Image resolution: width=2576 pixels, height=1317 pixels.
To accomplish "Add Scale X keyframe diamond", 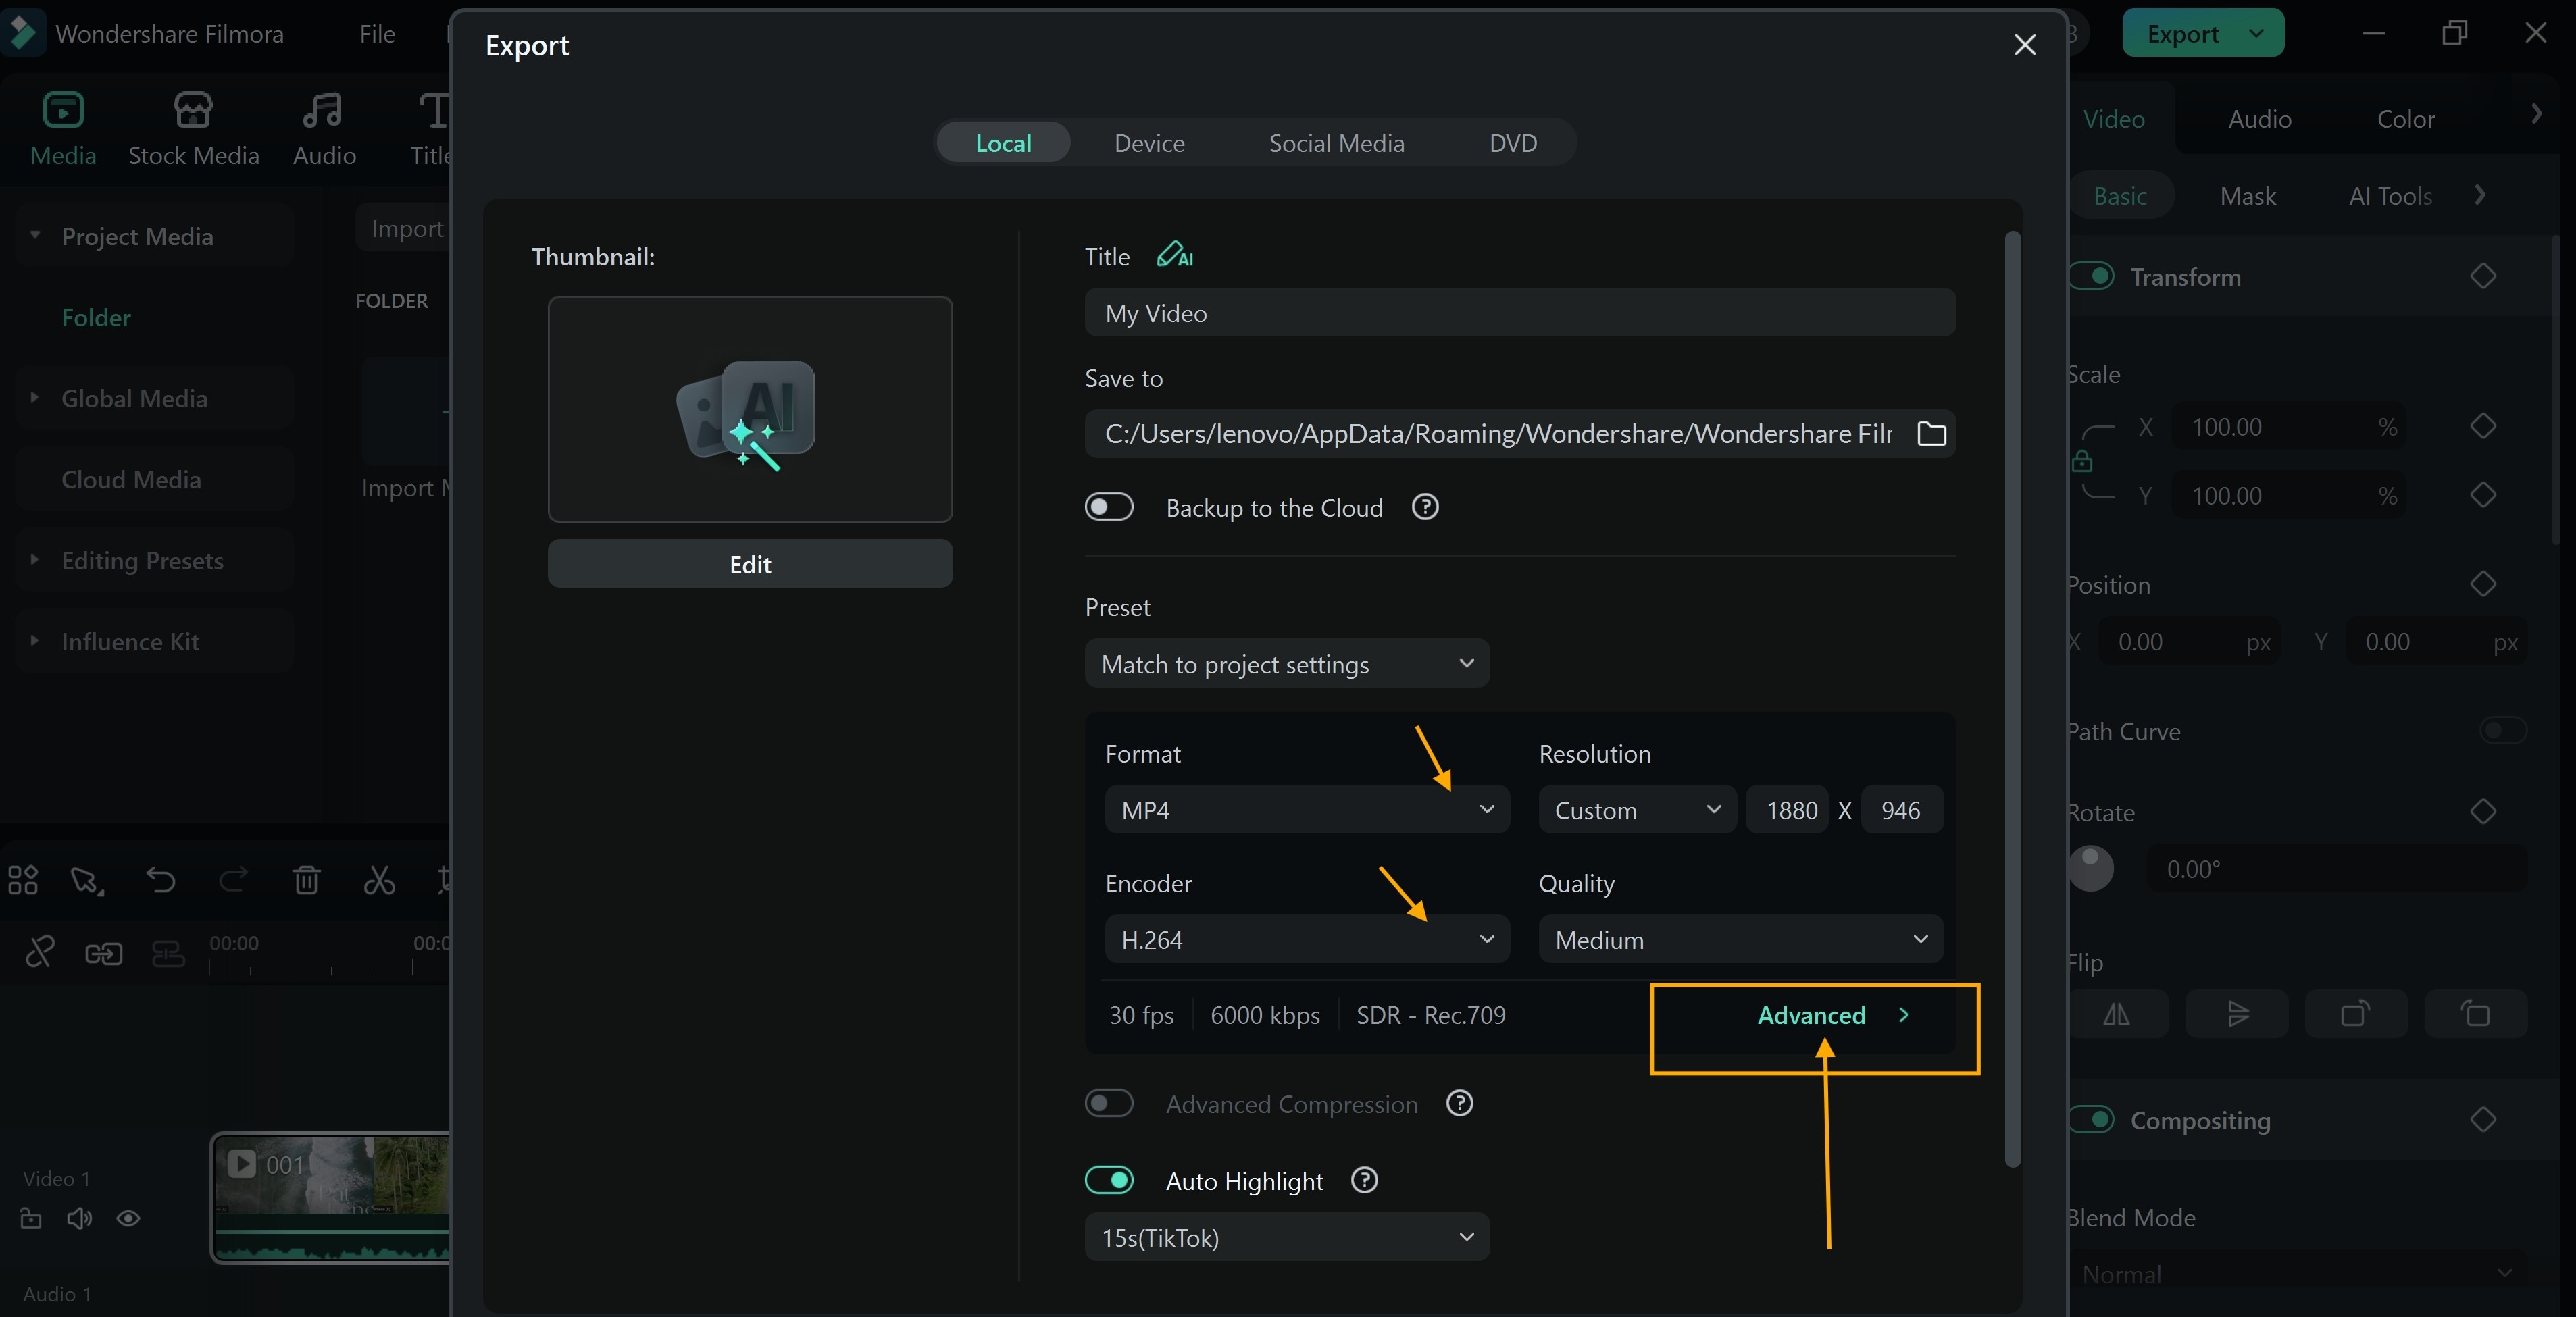I will (x=2483, y=426).
